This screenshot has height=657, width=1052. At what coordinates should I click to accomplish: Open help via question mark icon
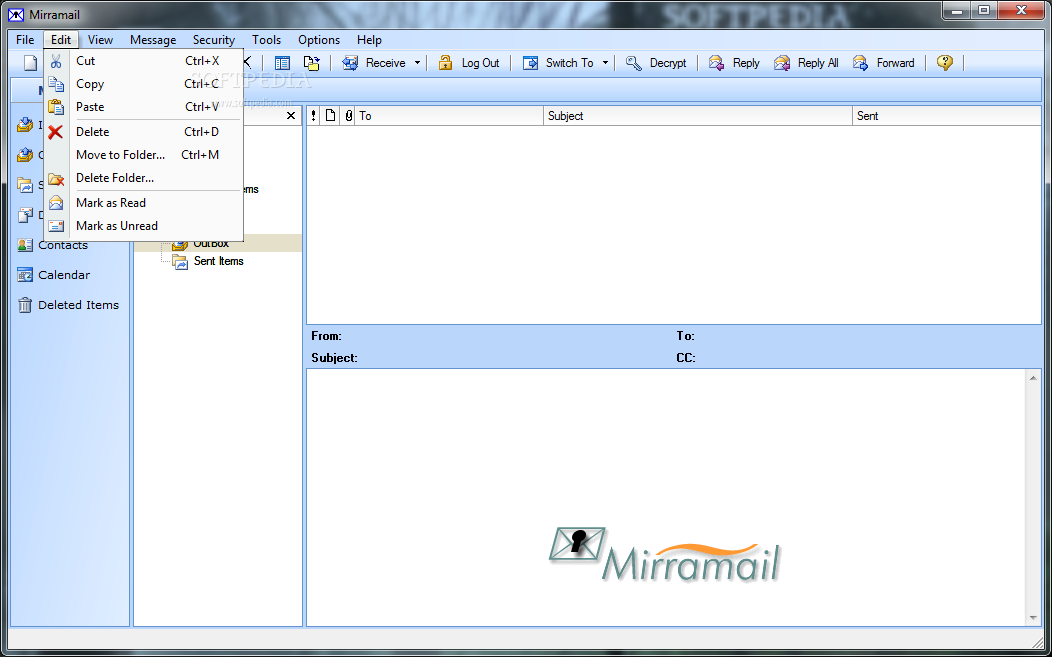coord(945,63)
